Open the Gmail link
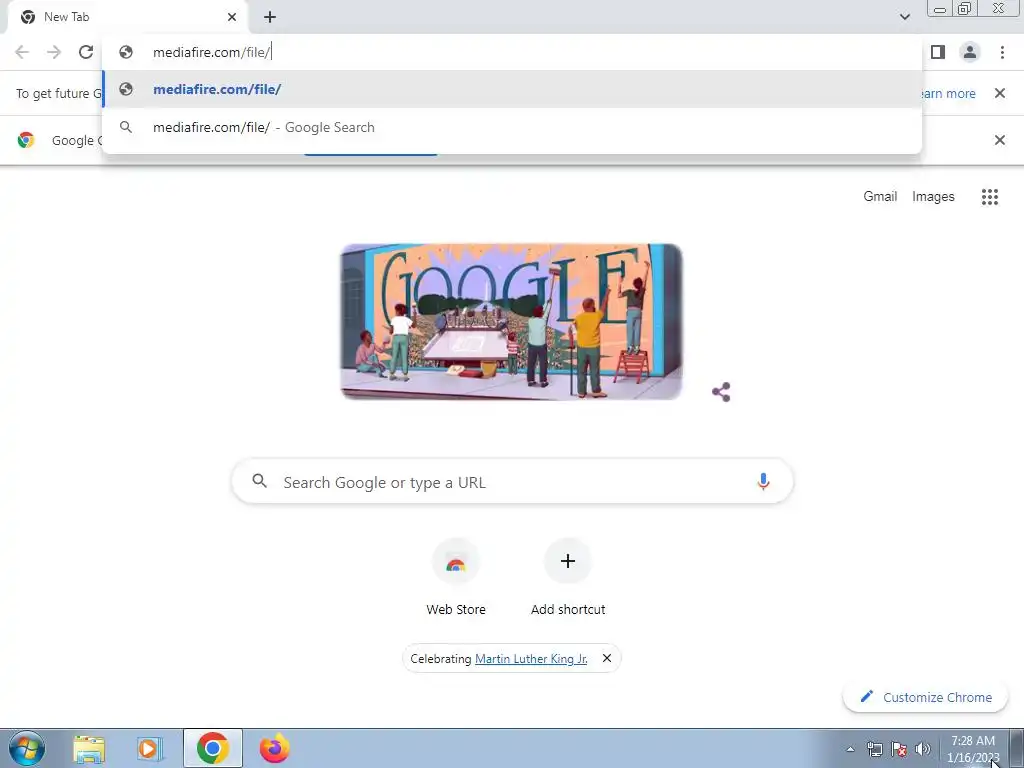 880,197
